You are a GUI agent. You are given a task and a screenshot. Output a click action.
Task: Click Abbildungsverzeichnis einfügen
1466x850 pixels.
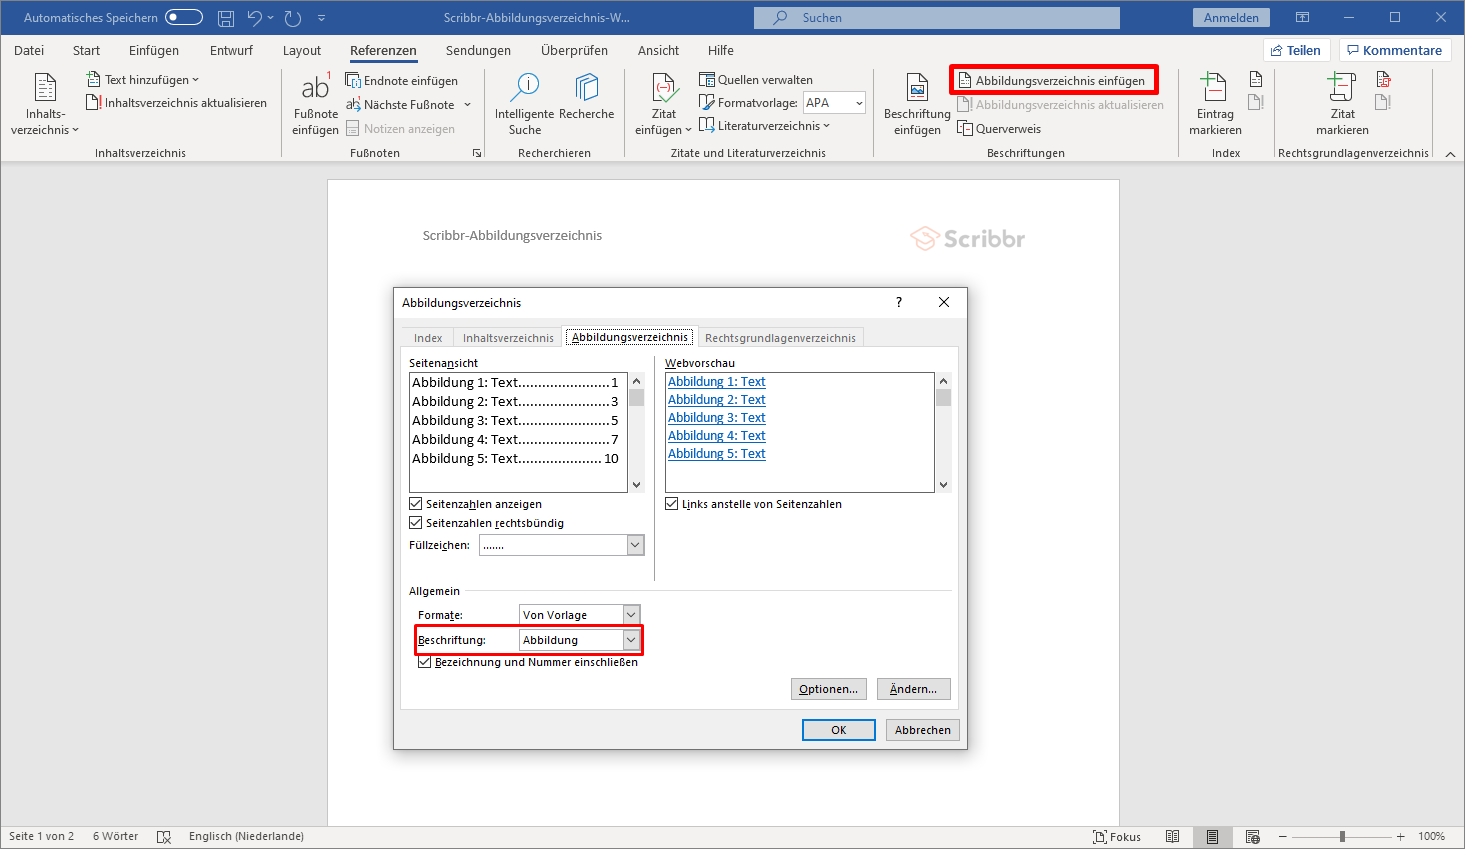[x=1052, y=81]
